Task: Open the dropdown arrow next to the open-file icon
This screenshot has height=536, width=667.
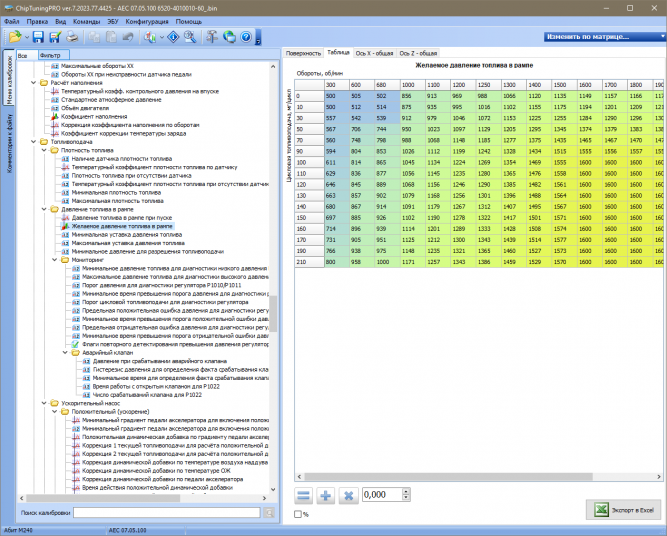Action: (26, 37)
